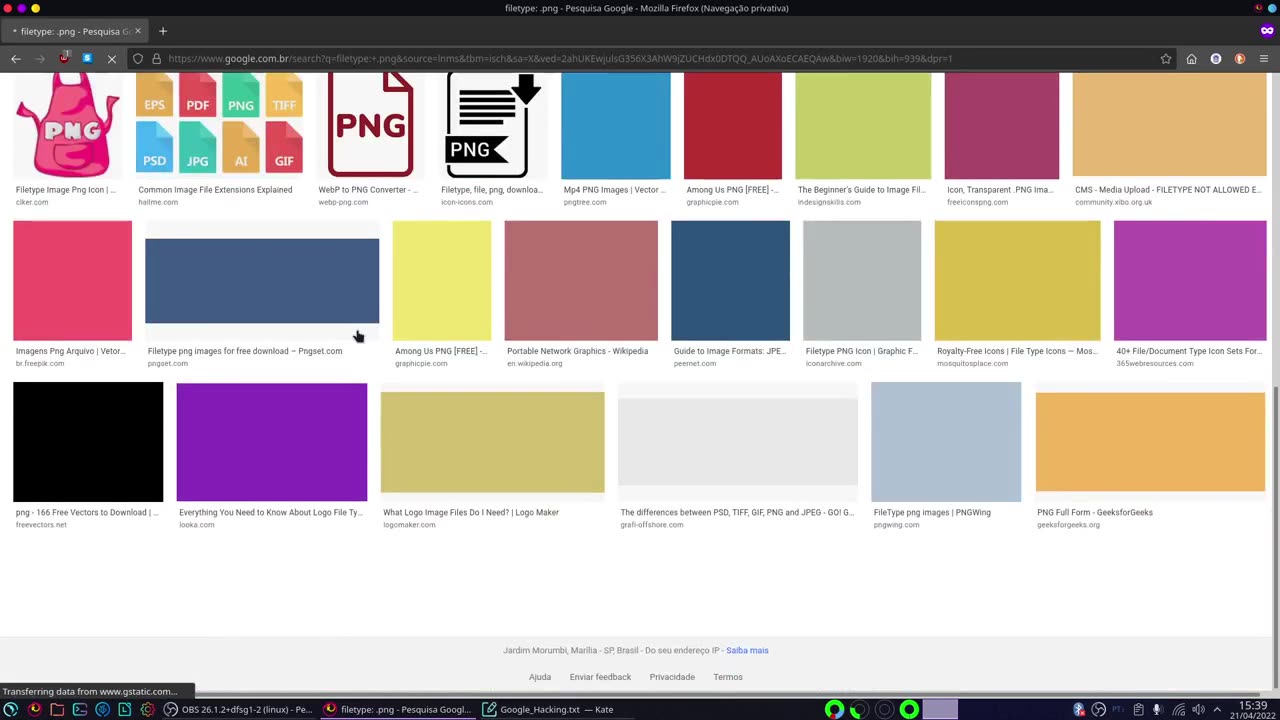1280x720 pixels.
Task: Open 'Filetype png images for free download – Pngset.com'
Action: (245, 351)
